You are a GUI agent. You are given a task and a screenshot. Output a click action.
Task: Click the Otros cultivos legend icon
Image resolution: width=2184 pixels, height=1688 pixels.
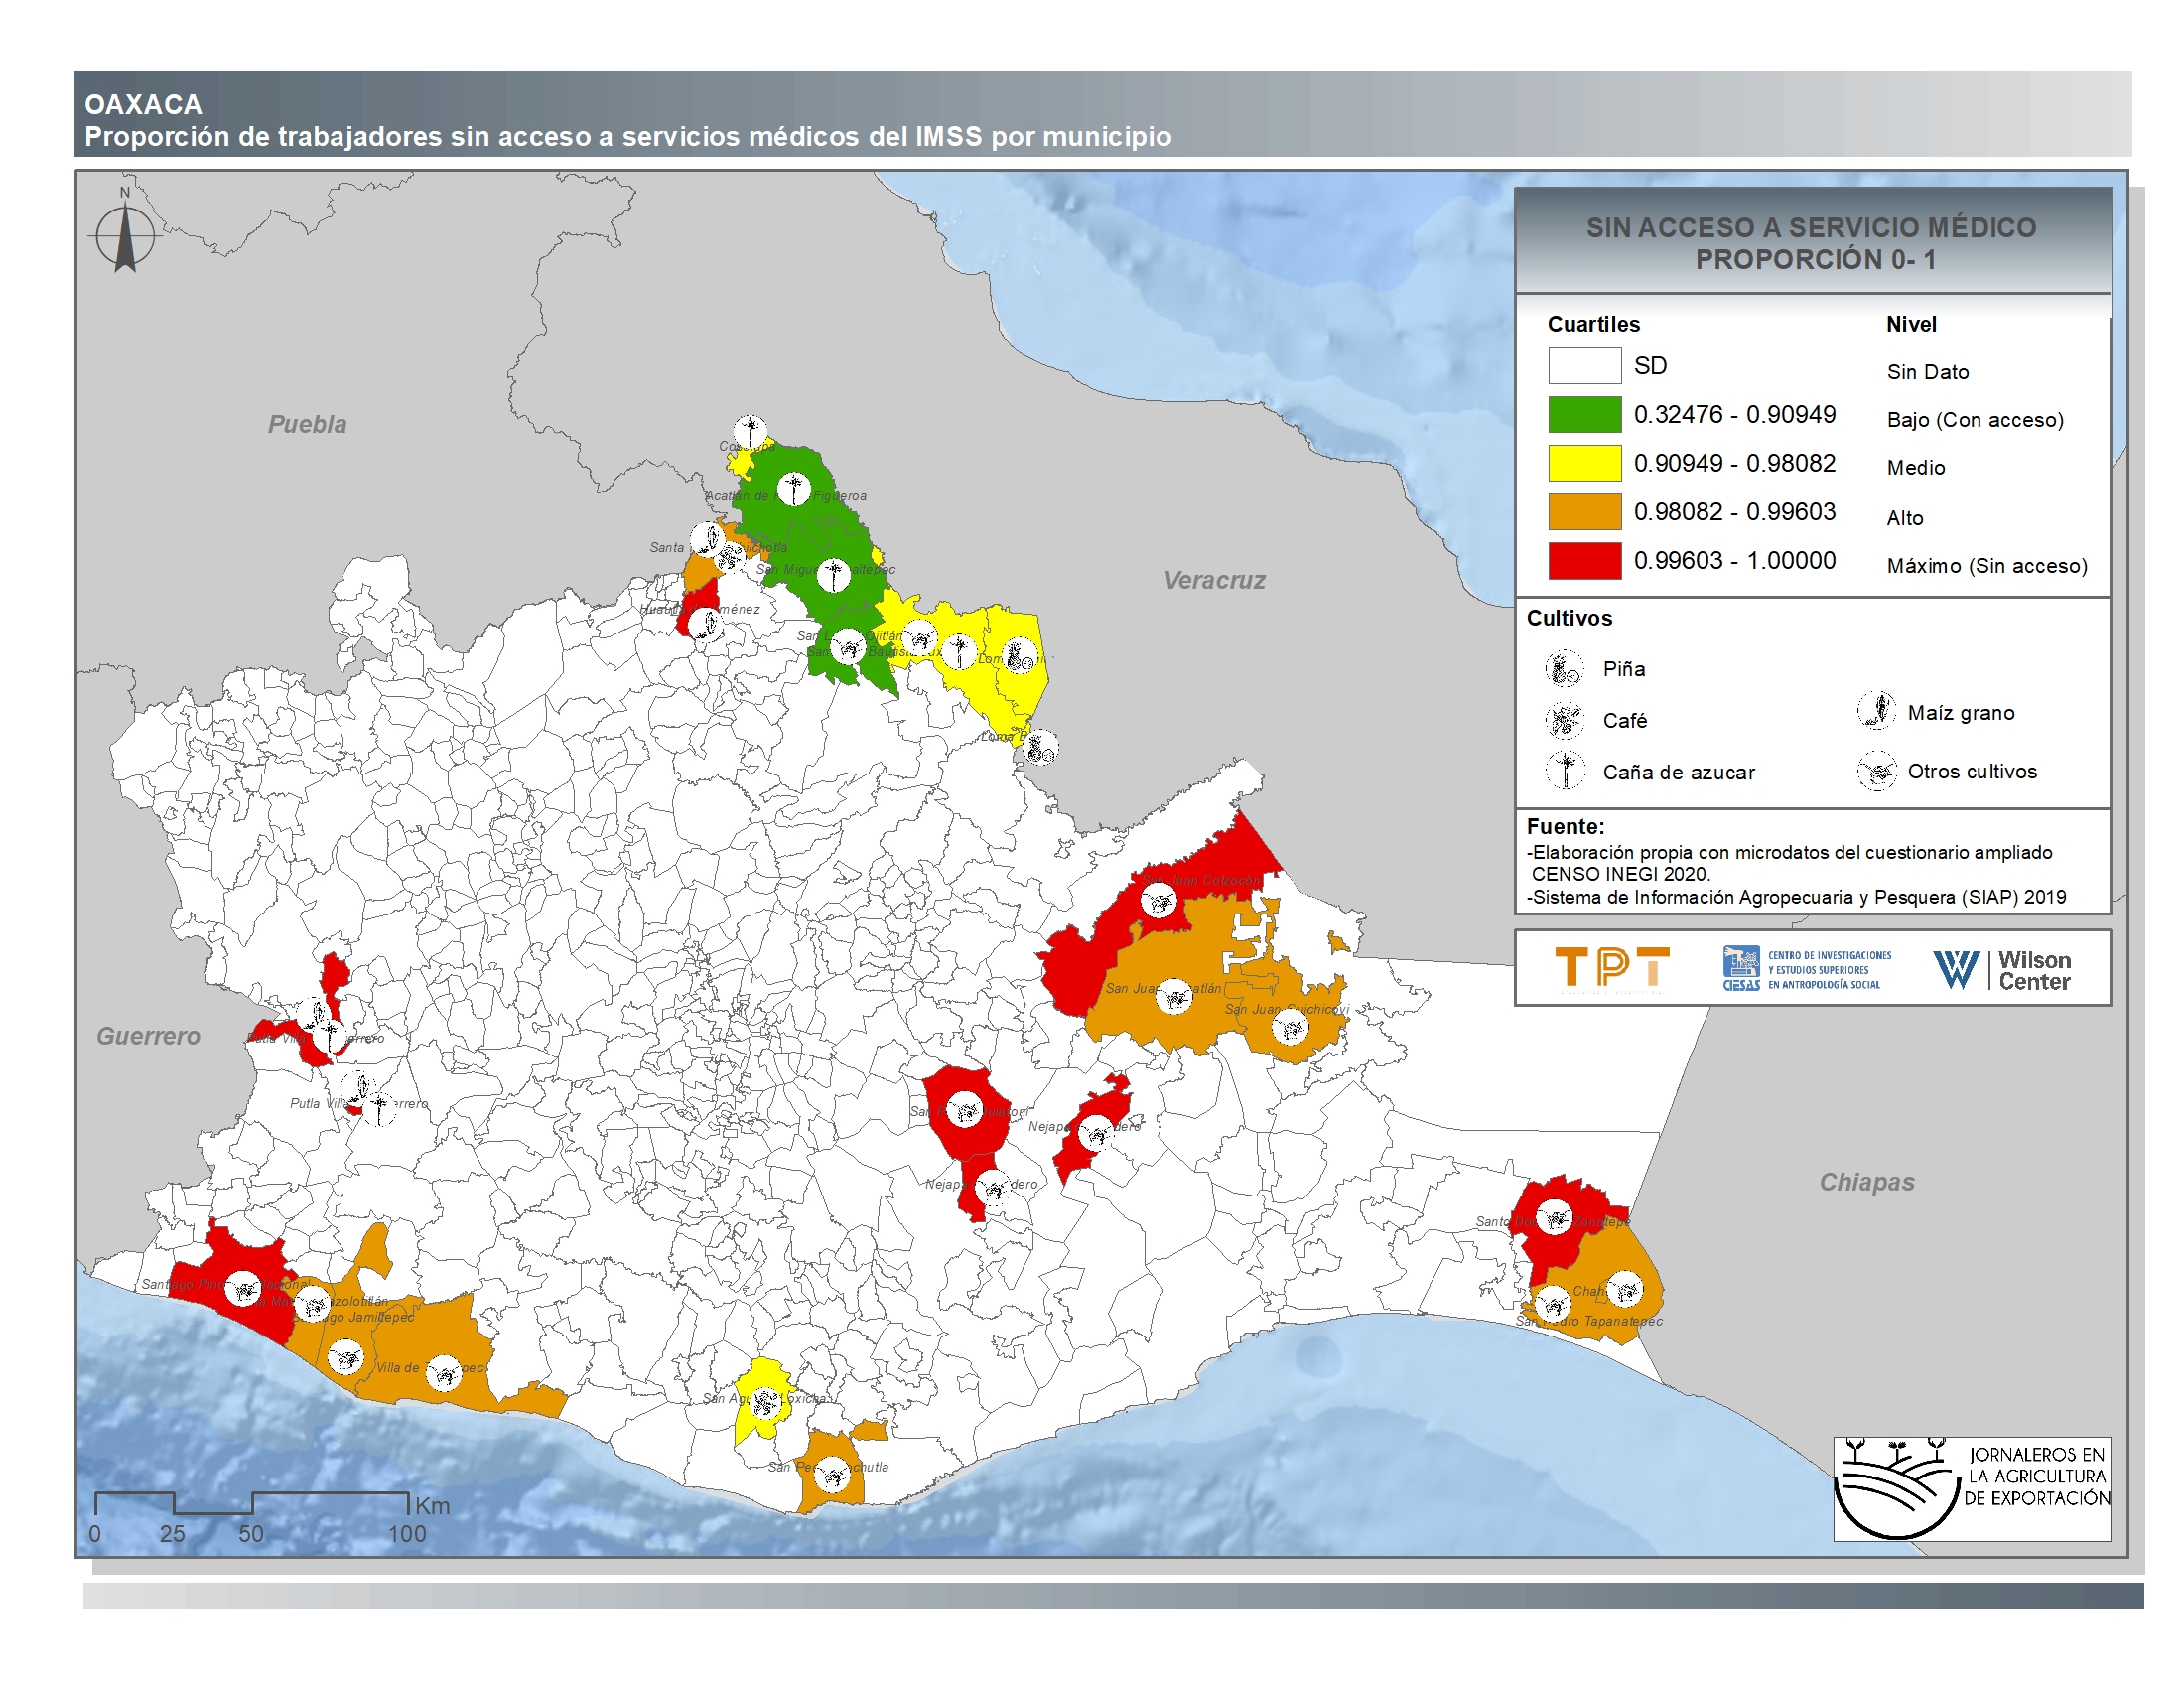pyautogui.click(x=1876, y=771)
